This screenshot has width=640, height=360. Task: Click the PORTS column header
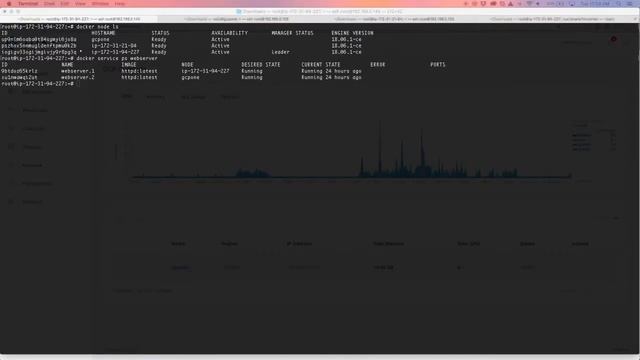438,64
